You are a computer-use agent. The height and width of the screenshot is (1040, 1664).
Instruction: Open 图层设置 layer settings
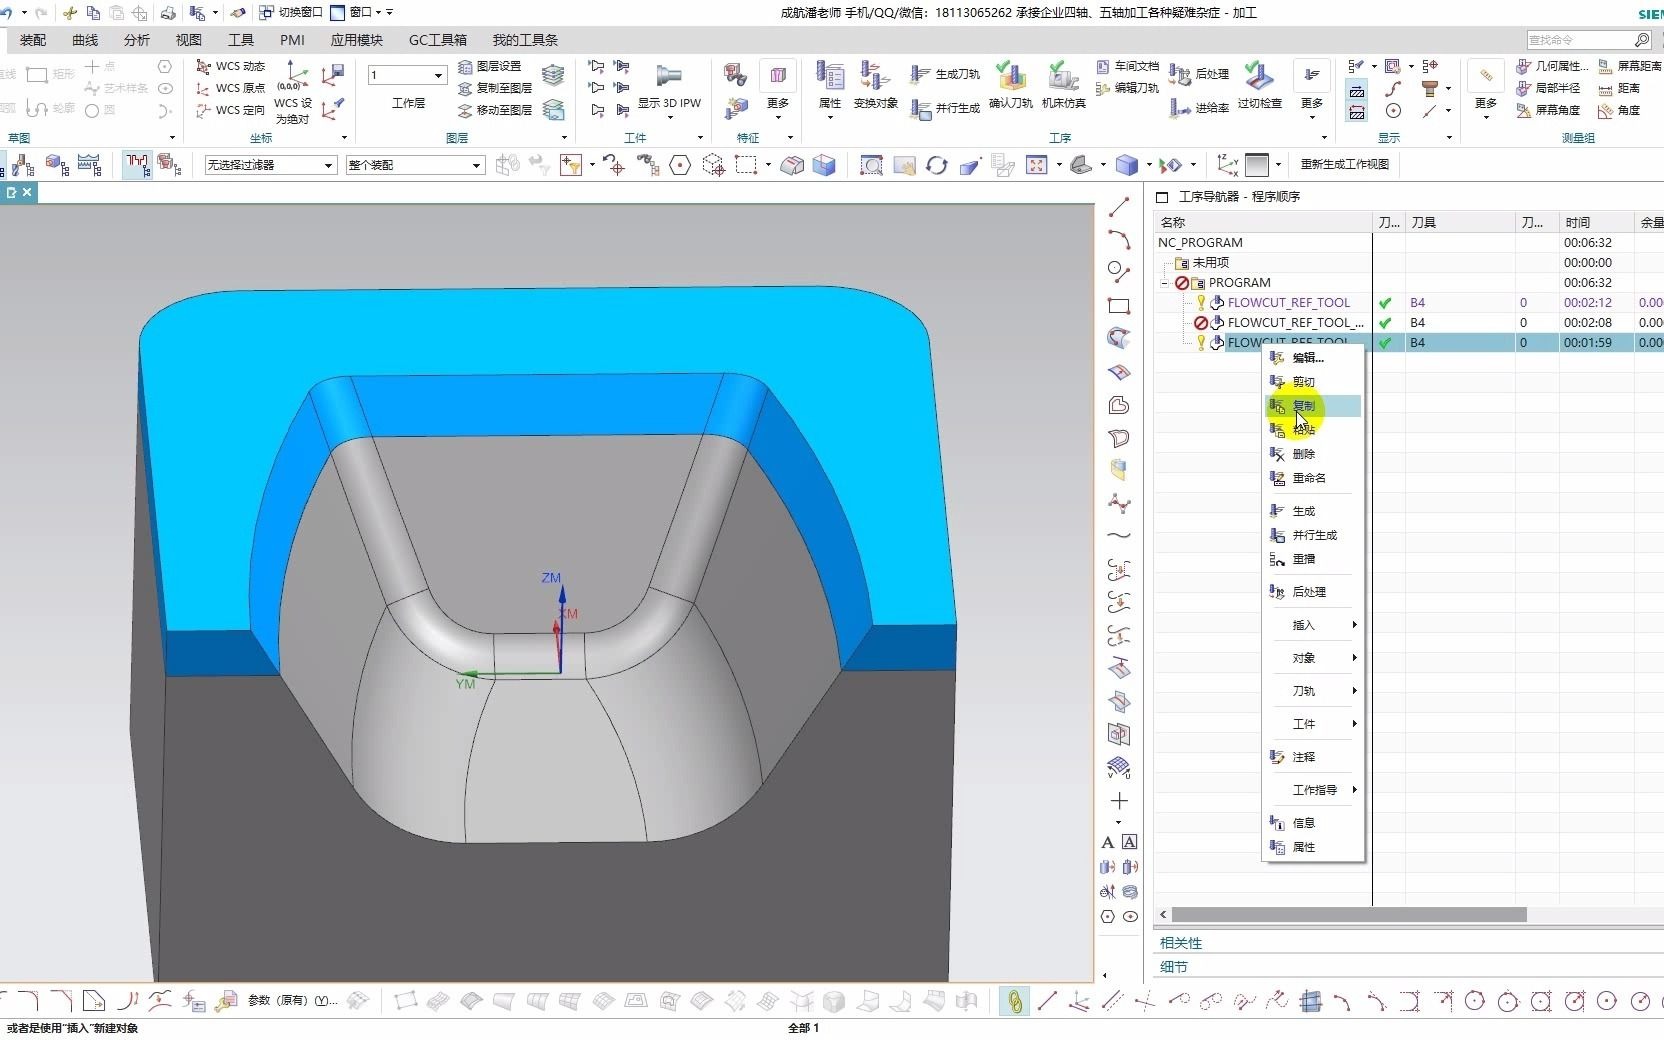(490, 66)
